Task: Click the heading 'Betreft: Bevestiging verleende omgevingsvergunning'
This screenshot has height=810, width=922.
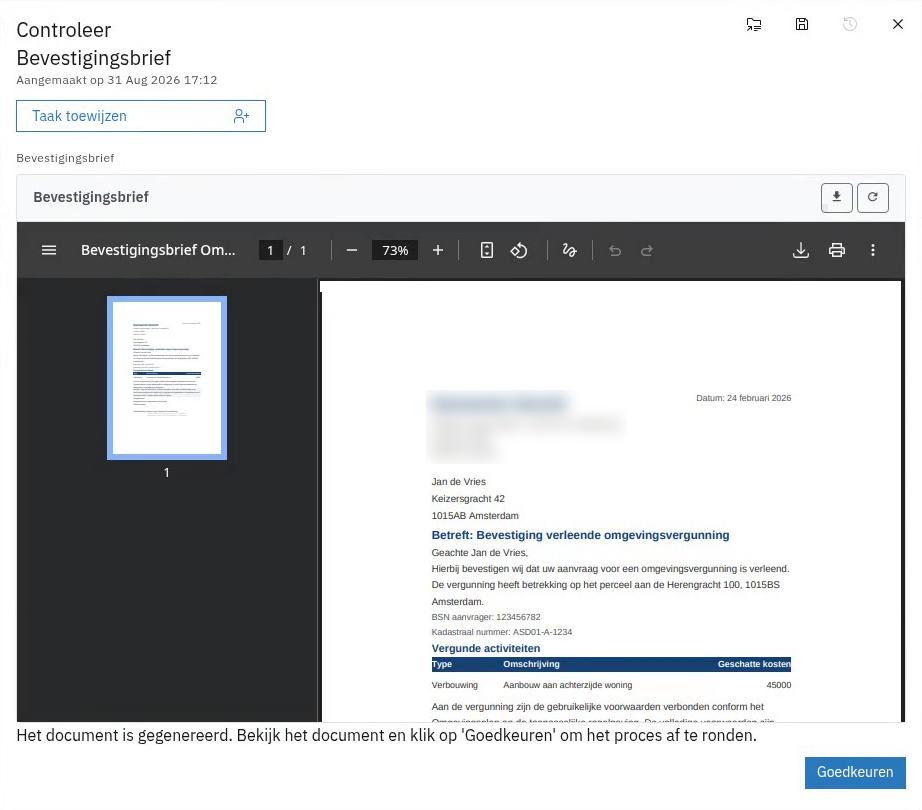Action: click(x=580, y=535)
